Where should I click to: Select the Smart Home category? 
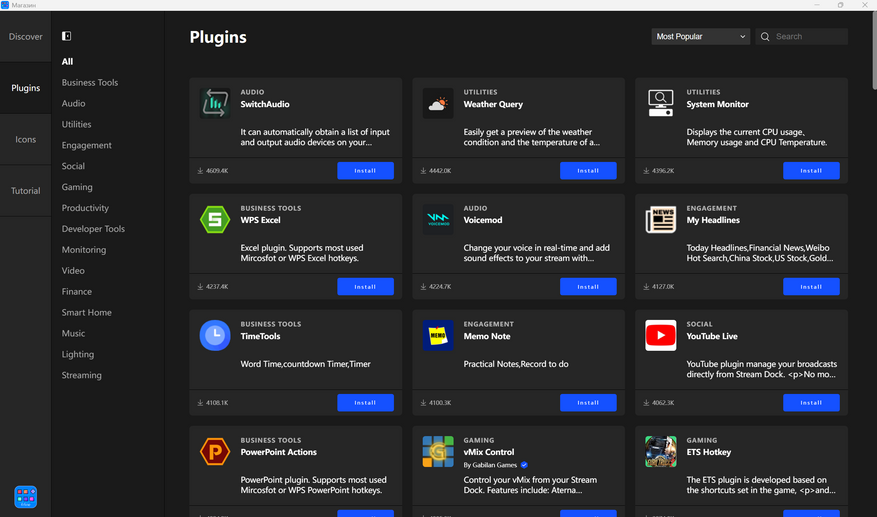87,313
